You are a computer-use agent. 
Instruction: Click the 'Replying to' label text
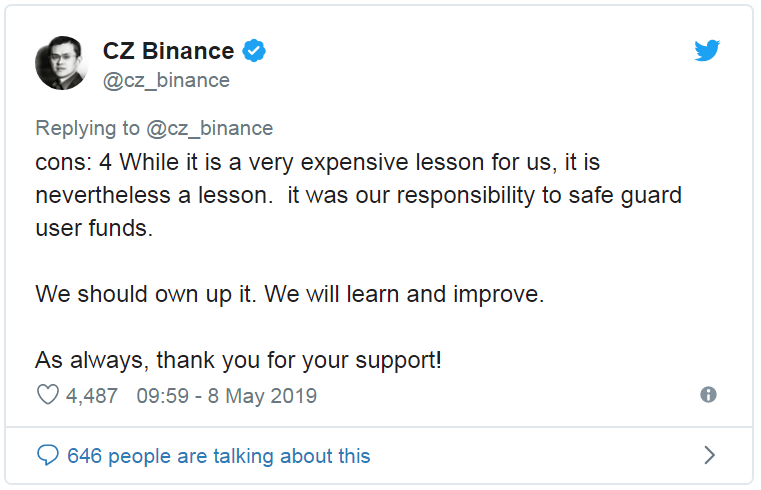88,128
